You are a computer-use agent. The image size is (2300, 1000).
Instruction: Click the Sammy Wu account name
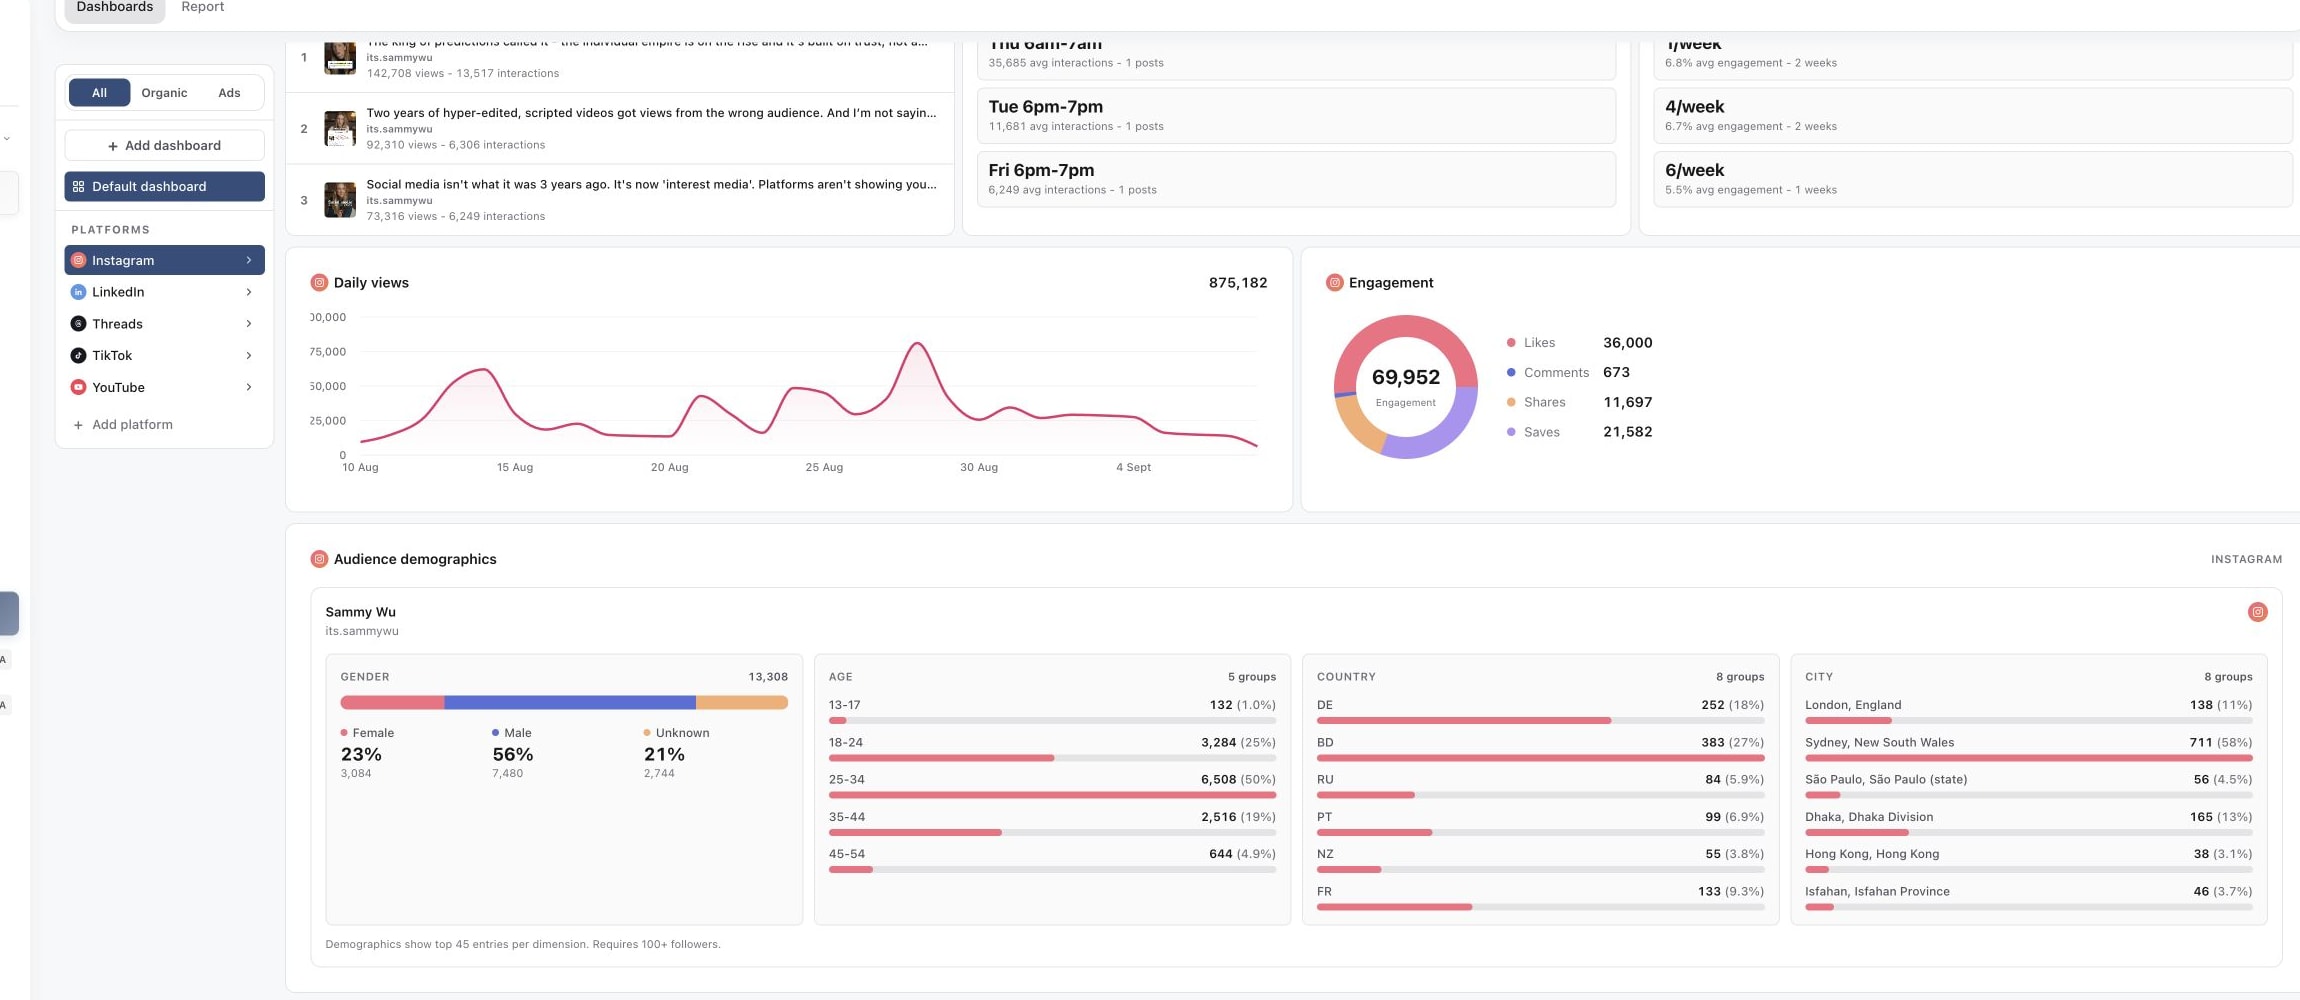click(x=360, y=612)
